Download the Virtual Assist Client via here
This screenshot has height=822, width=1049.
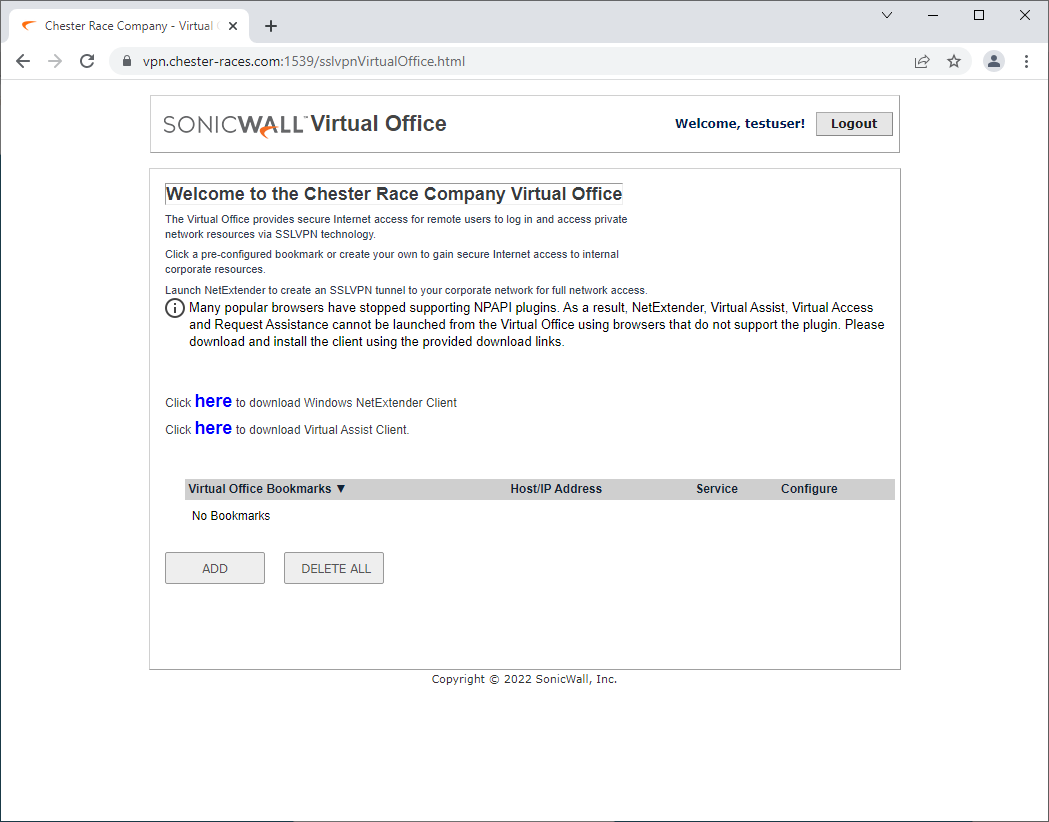coord(213,428)
